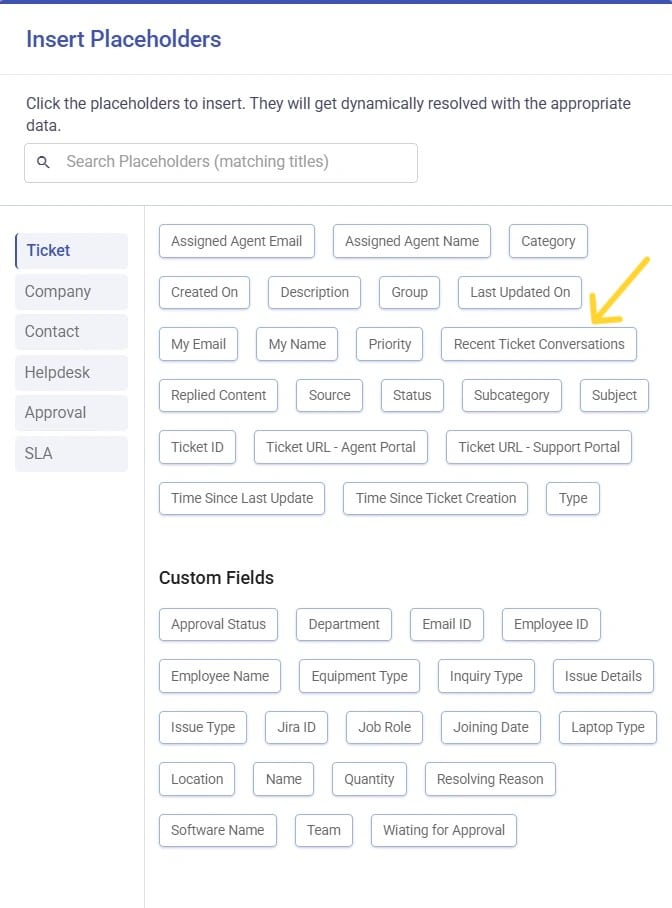This screenshot has width=672, height=908.
Task: Insert the Ticket ID placeholder
Action: pyautogui.click(x=197, y=447)
